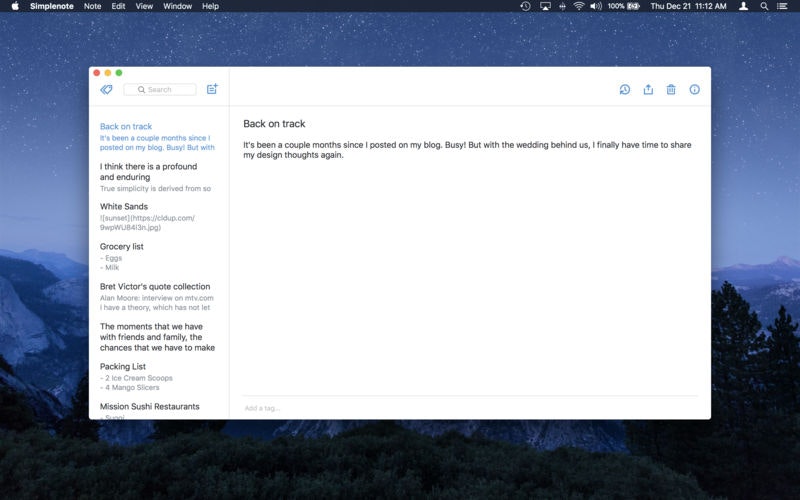Open the Window menu

(178, 6)
